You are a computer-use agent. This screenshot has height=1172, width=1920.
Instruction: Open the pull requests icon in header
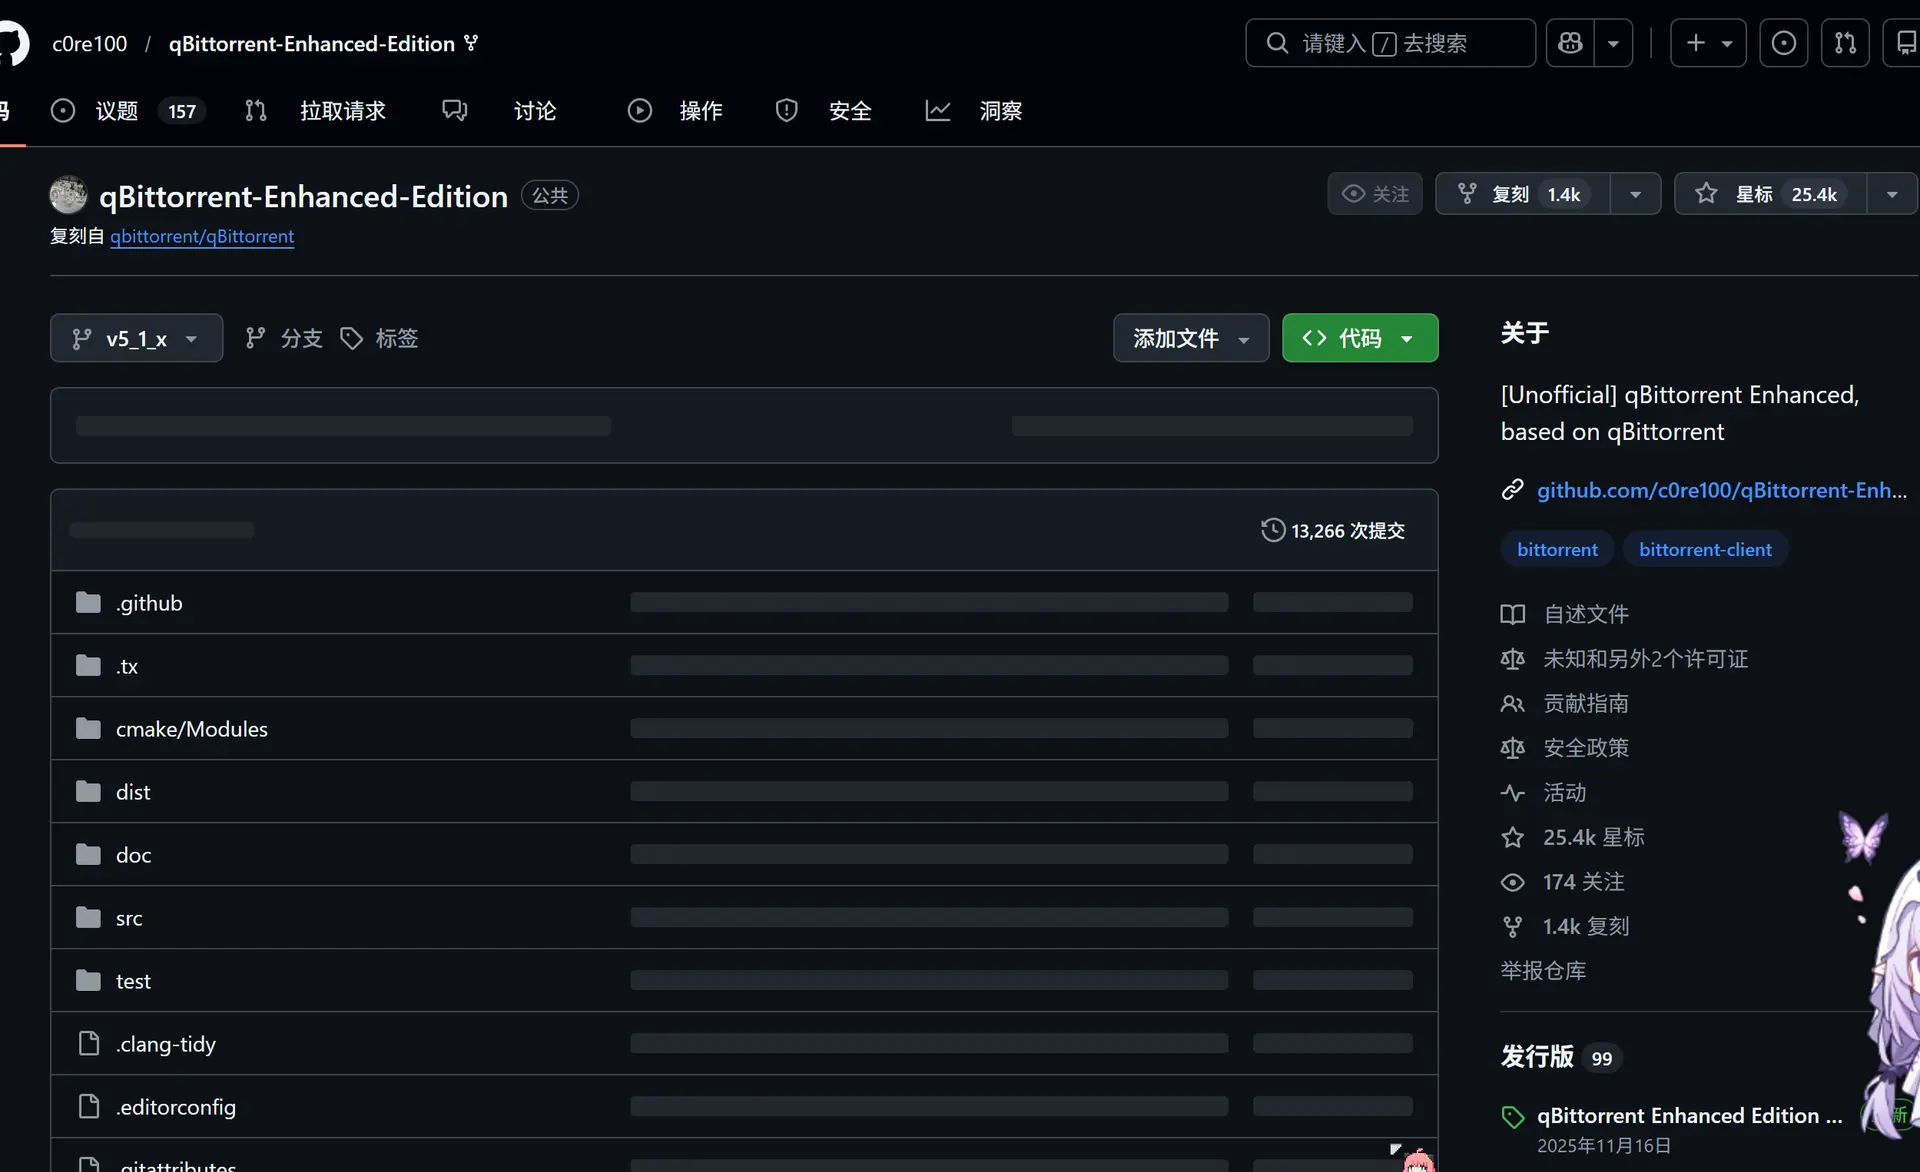(1845, 43)
